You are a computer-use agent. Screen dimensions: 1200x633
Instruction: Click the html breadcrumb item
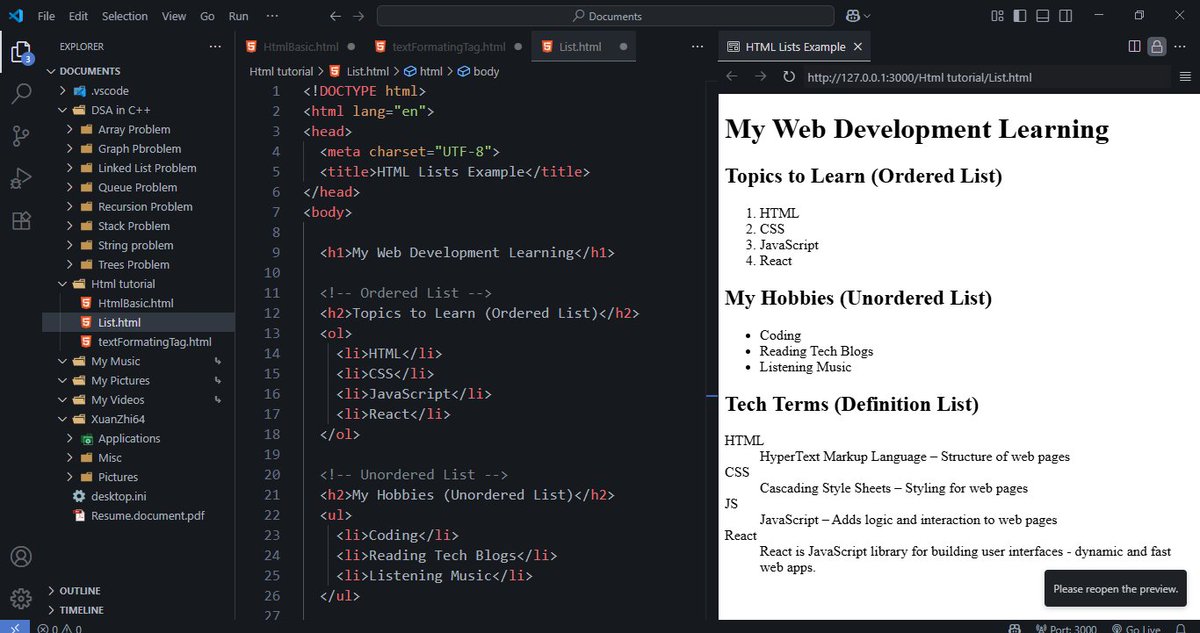pos(423,71)
